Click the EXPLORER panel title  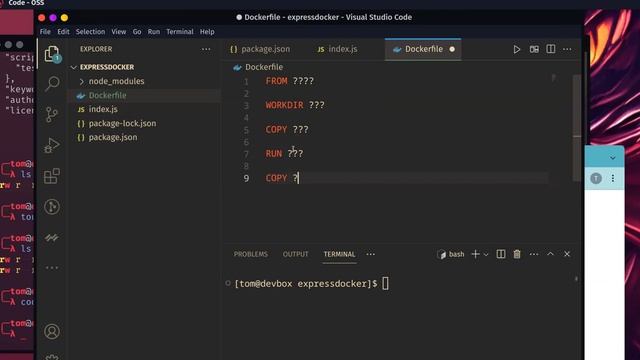coord(96,49)
